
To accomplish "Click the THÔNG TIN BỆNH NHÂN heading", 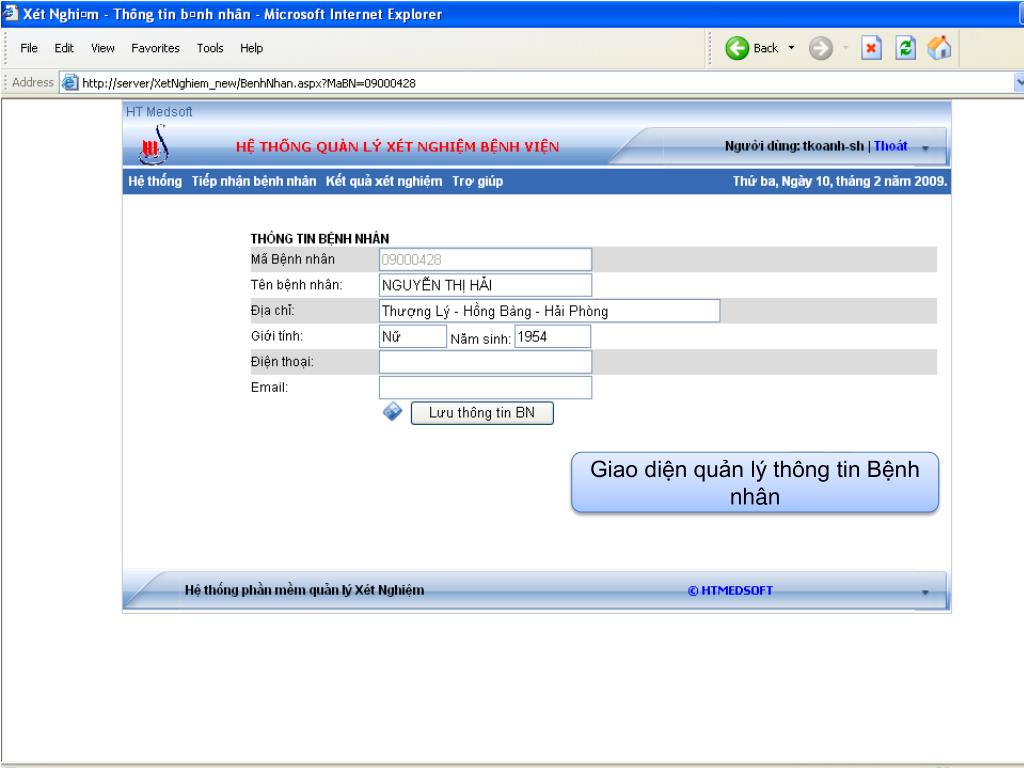I will pyautogui.click(x=320, y=238).
